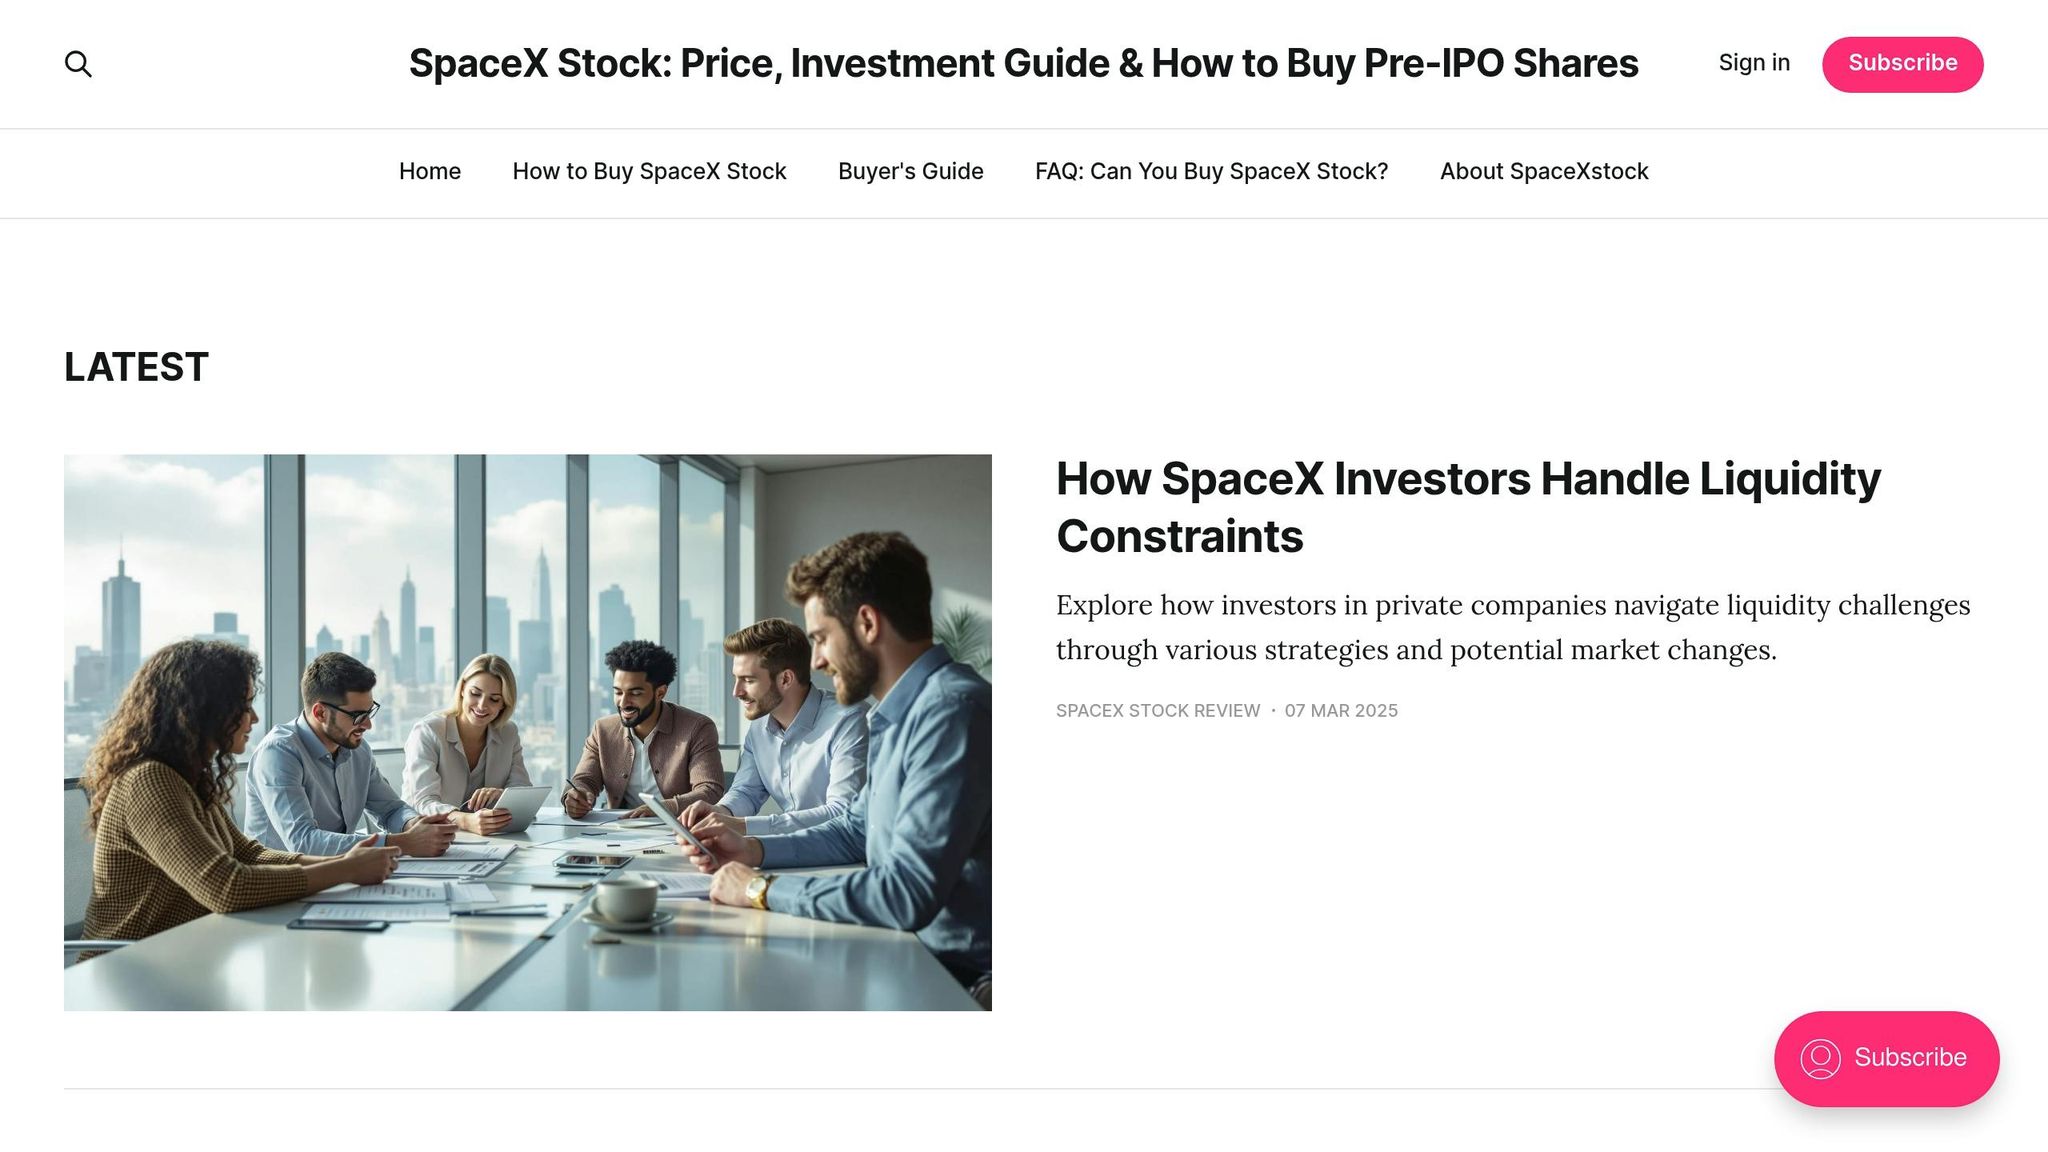Open How to Buy SpaceX Stock page
Image resolution: width=2048 pixels, height=1152 pixels.
tap(649, 171)
